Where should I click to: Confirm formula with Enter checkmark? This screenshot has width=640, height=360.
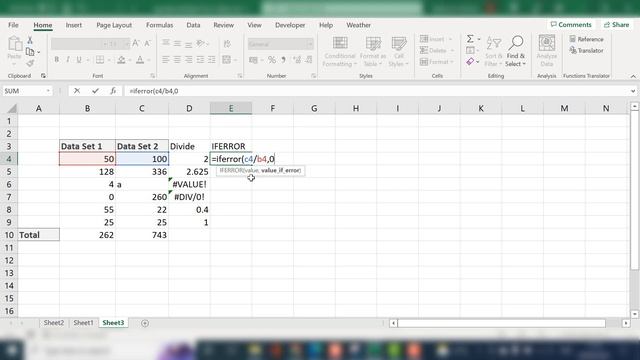pos(95,91)
